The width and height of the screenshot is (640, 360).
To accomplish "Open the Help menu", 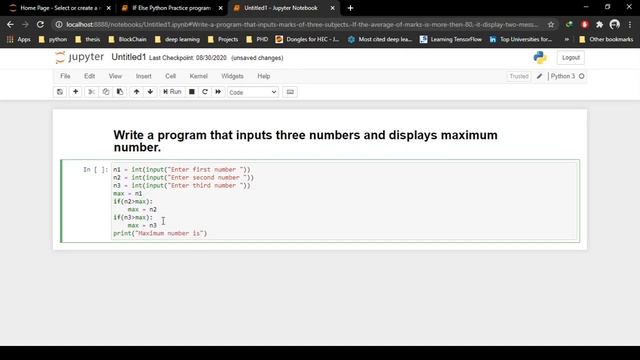I will point(264,76).
